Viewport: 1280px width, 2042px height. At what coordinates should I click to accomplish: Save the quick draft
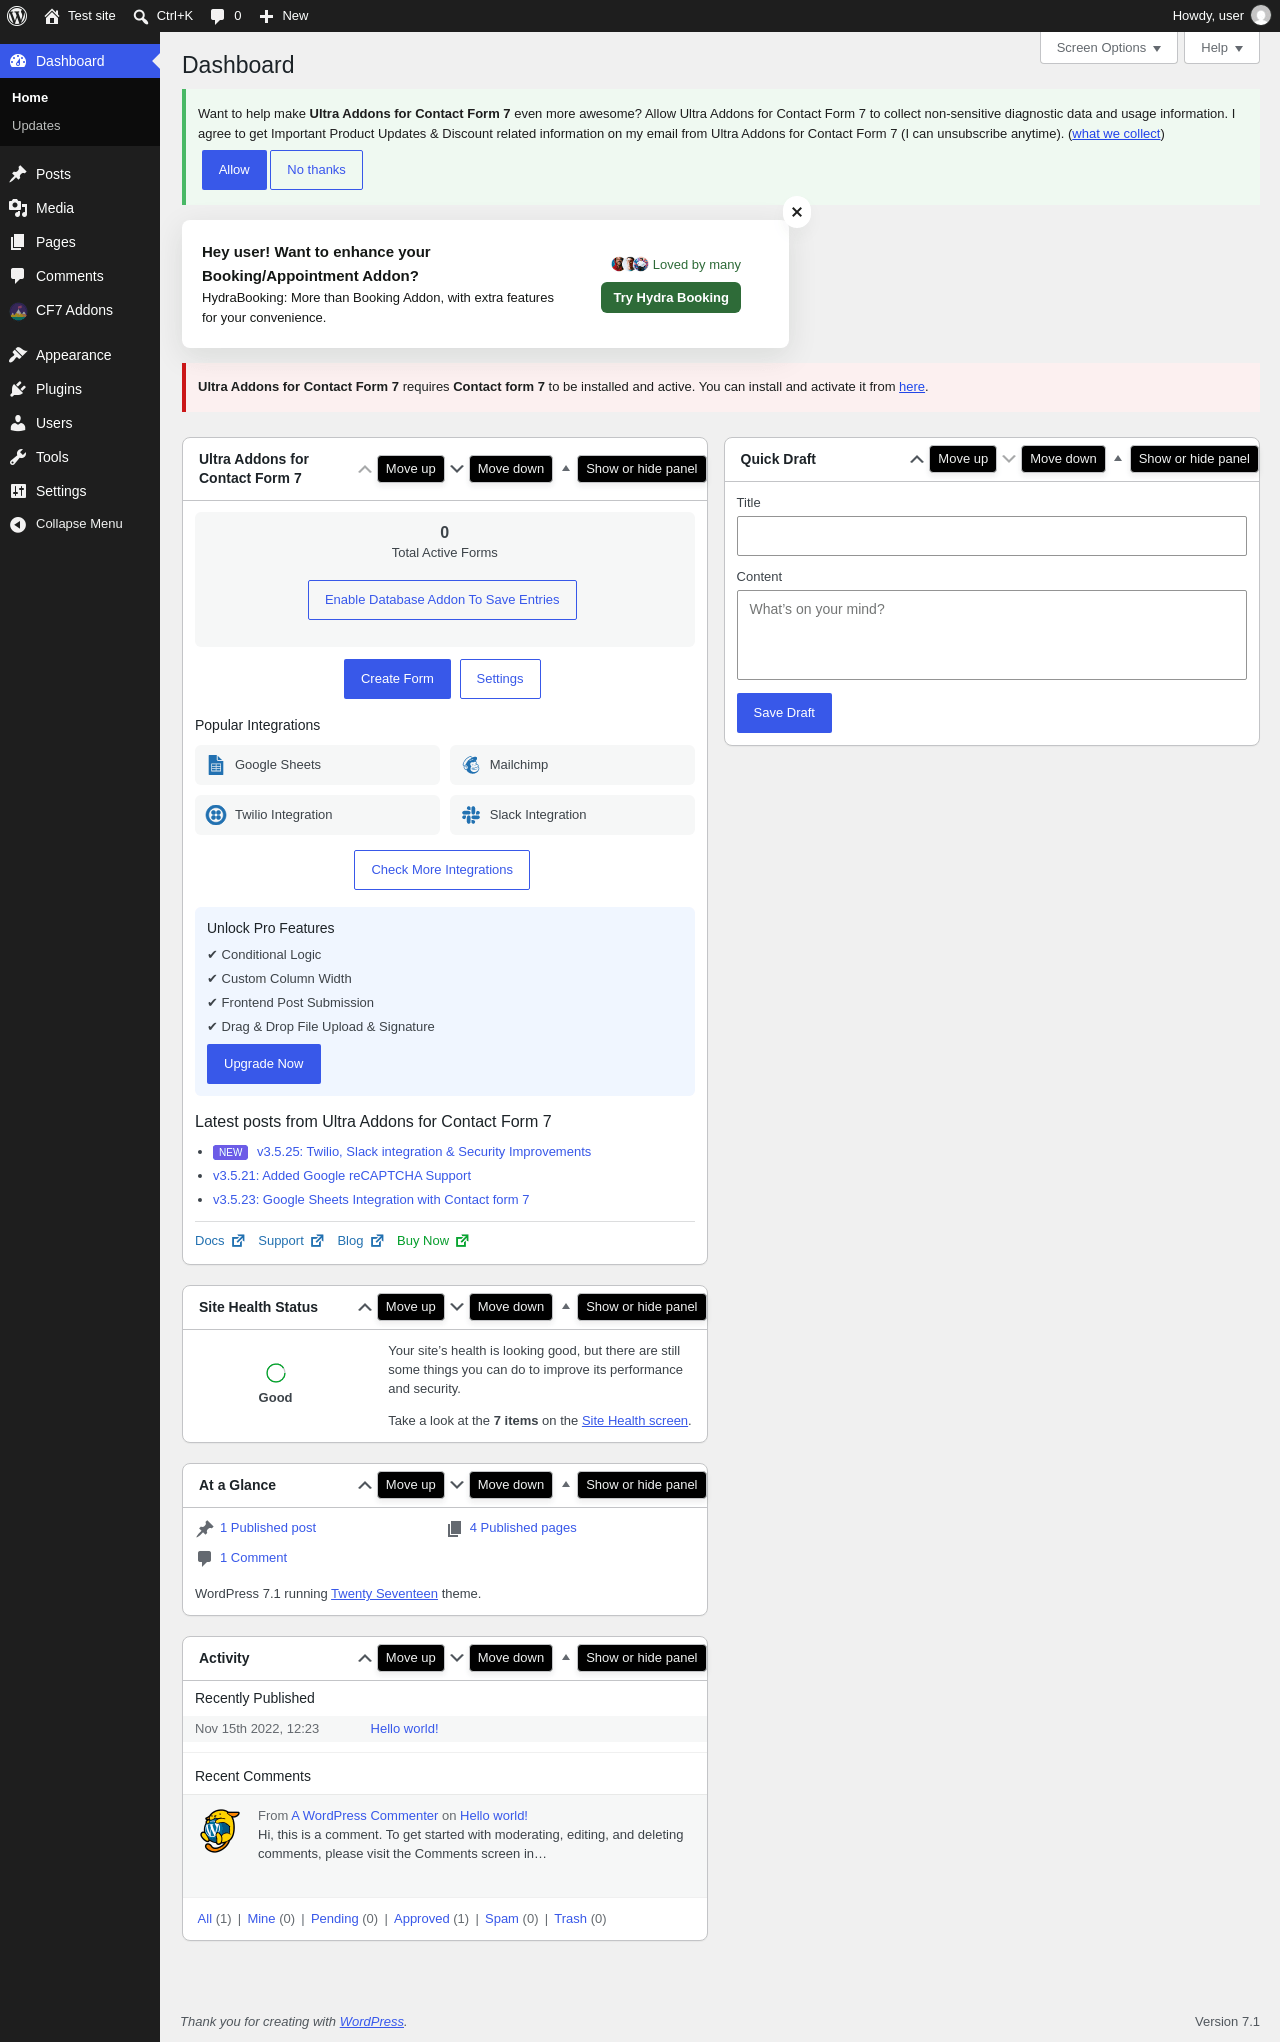(784, 713)
